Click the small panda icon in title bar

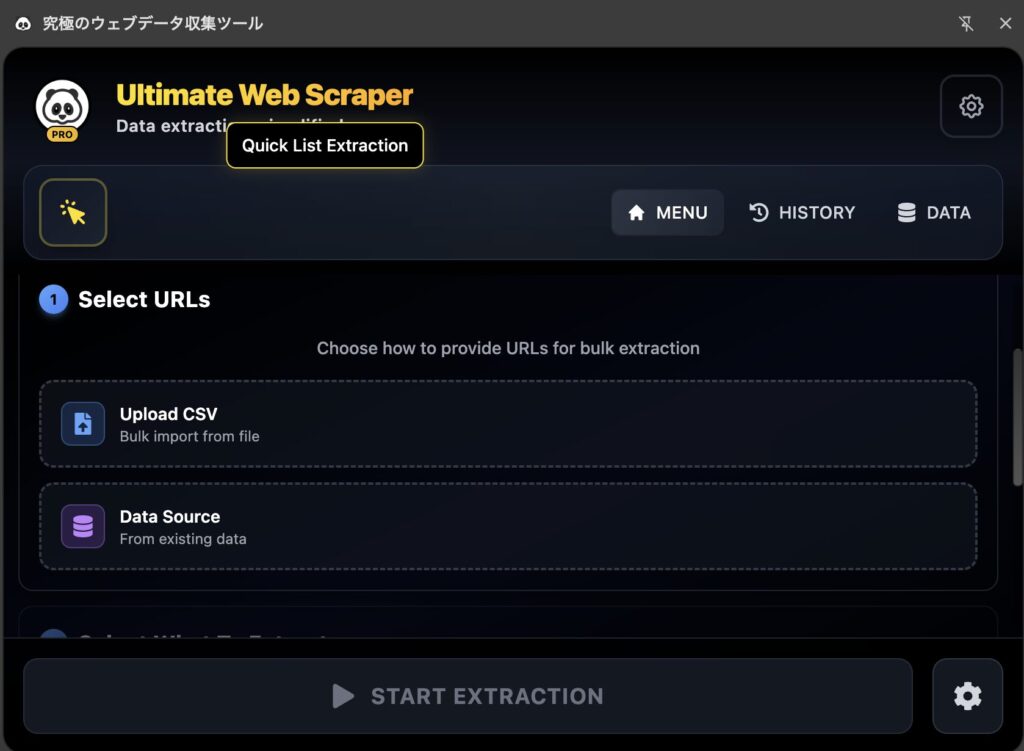pos(23,23)
